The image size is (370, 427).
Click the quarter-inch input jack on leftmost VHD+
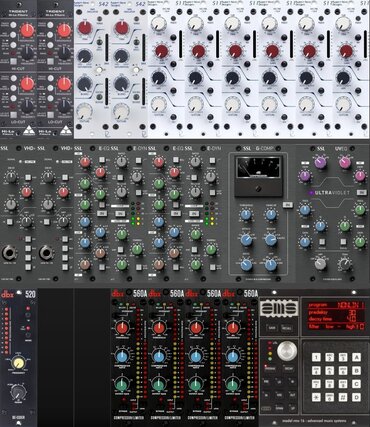pos(9,253)
